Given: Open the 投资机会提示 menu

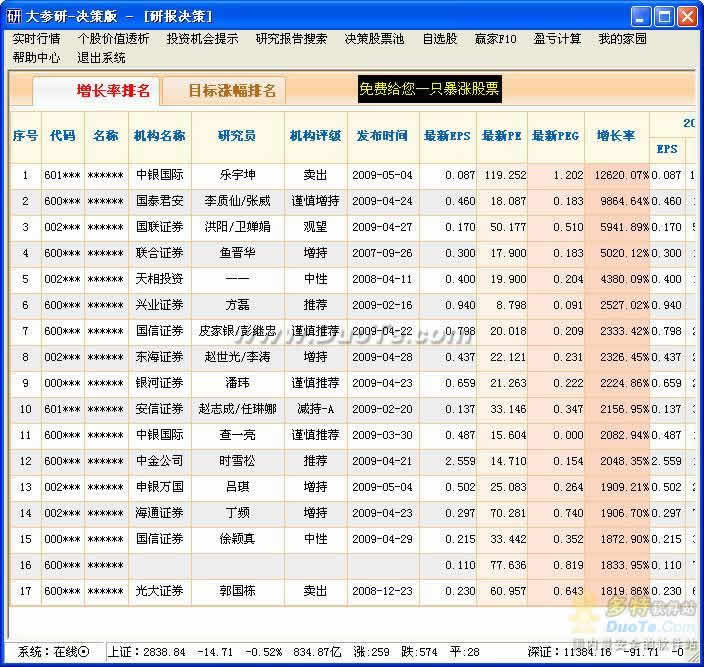Looking at the screenshot, I should pos(202,39).
